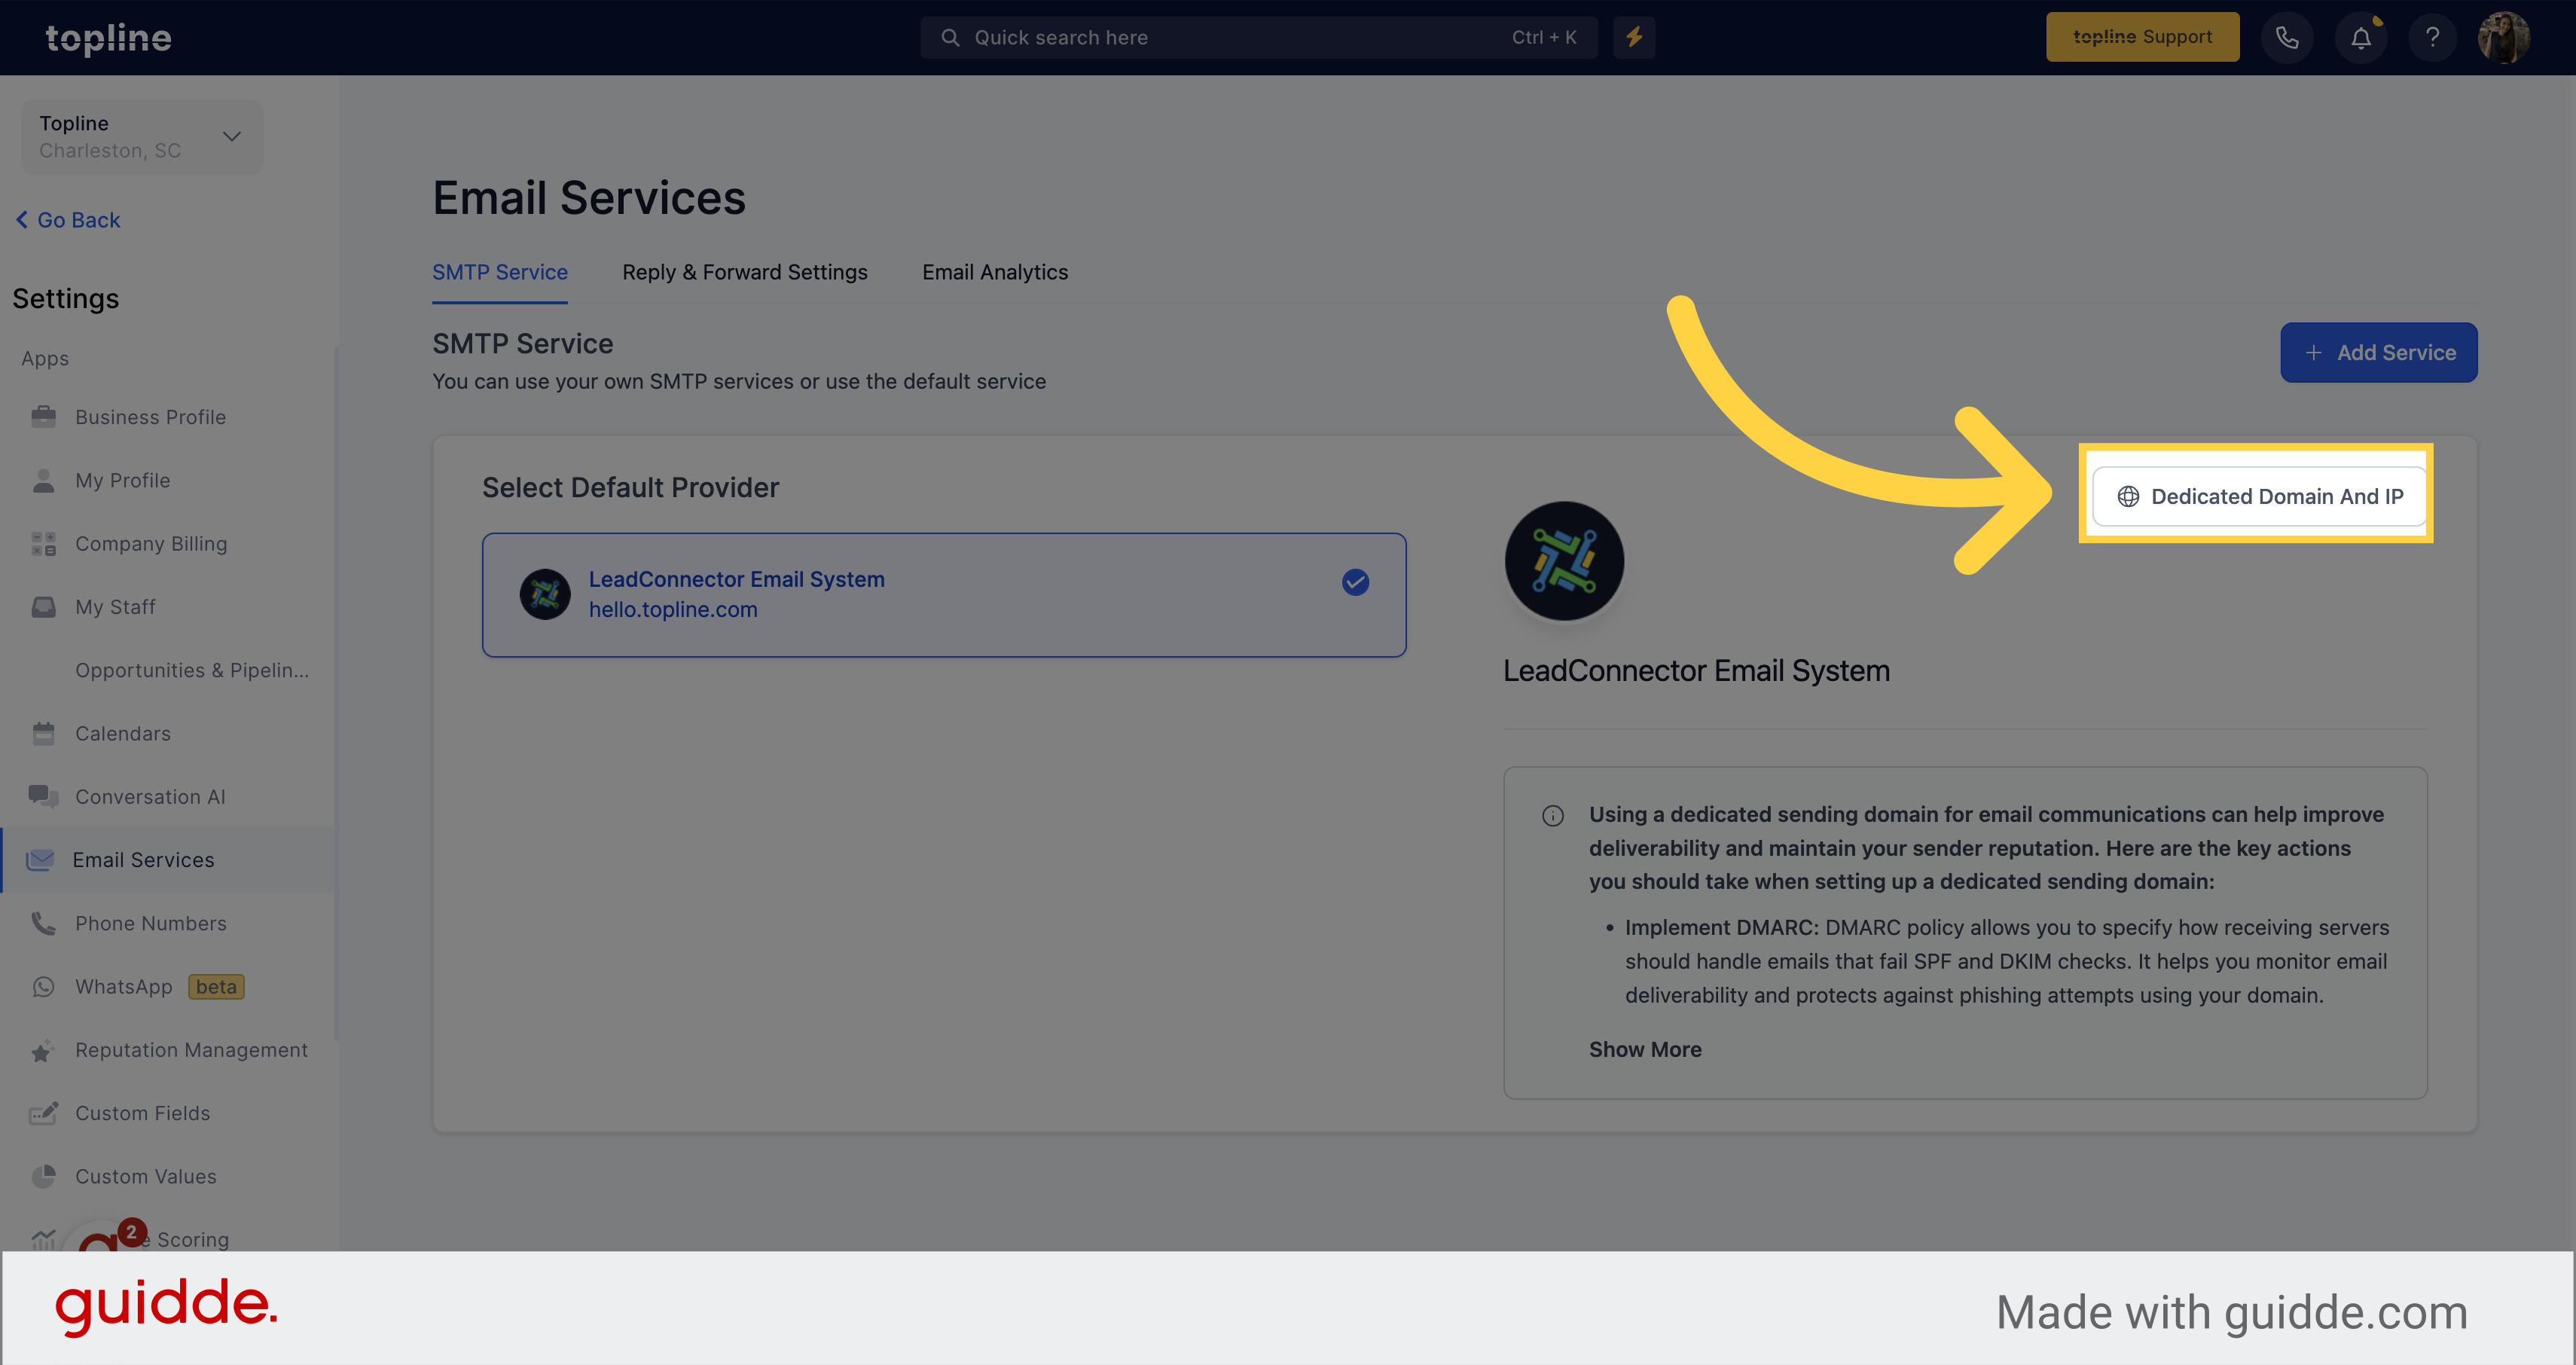2576x1365 pixels.
Task: Click the WhatsApp beta badge
Action: click(216, 987)
